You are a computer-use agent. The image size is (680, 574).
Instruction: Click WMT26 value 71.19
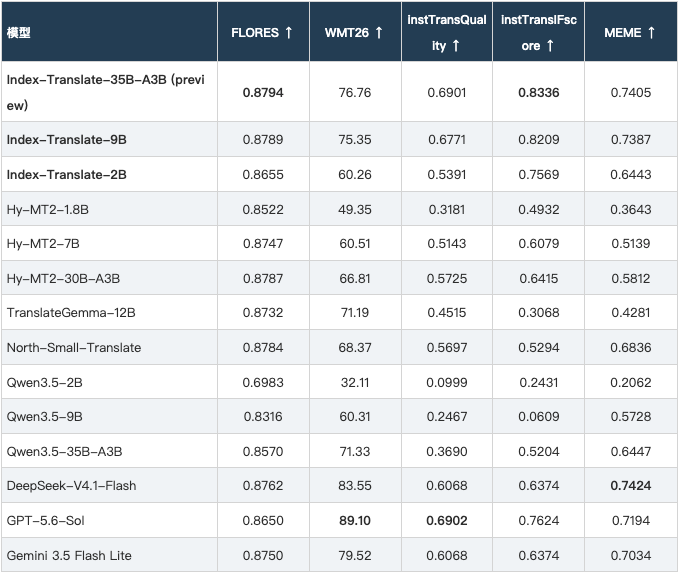[355, 313]
